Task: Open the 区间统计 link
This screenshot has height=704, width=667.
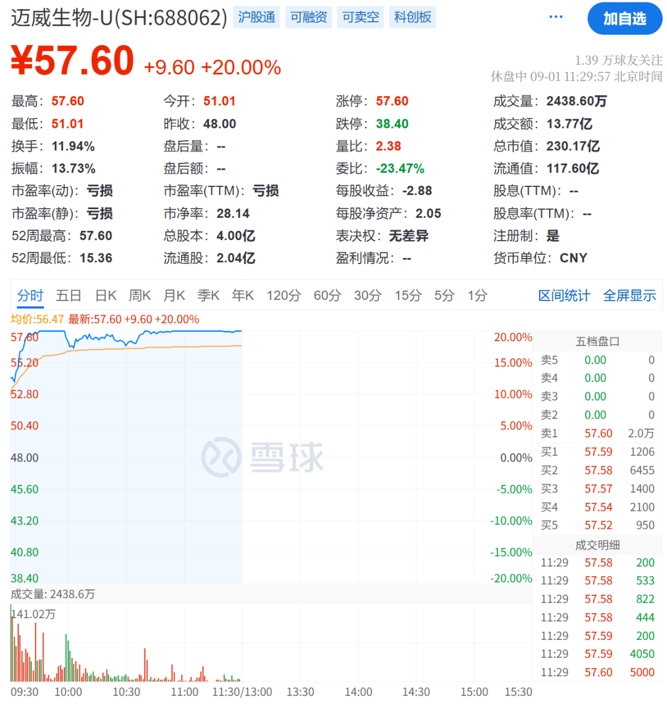Action: 564,295
